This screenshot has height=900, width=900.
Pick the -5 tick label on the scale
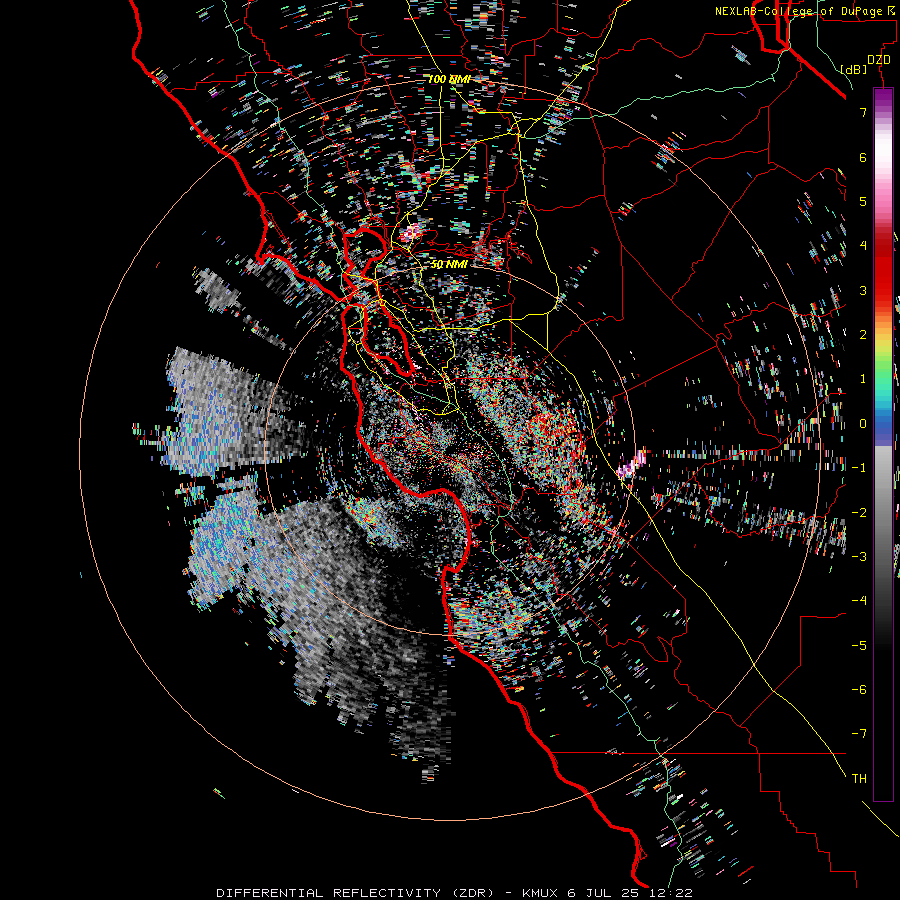point(859,646)
